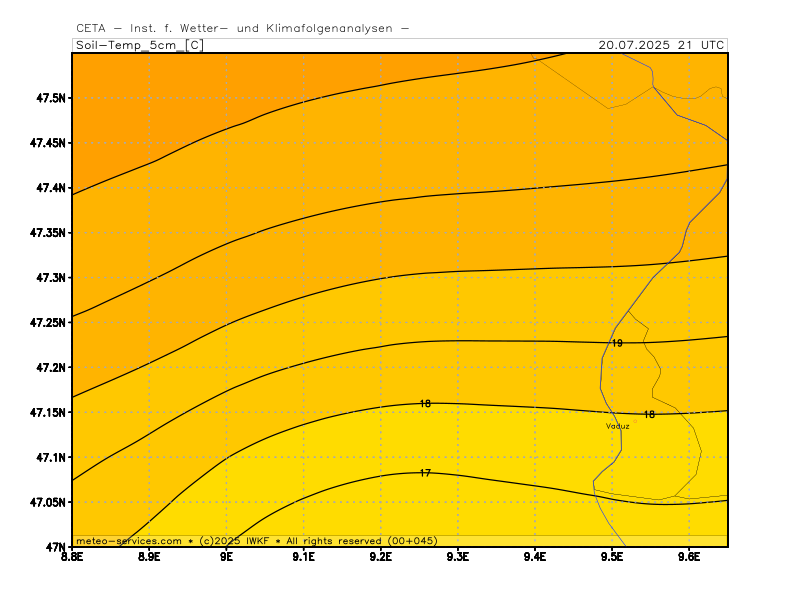
Task: Click the 47.05N latitude label
Action: pos(47,502)
